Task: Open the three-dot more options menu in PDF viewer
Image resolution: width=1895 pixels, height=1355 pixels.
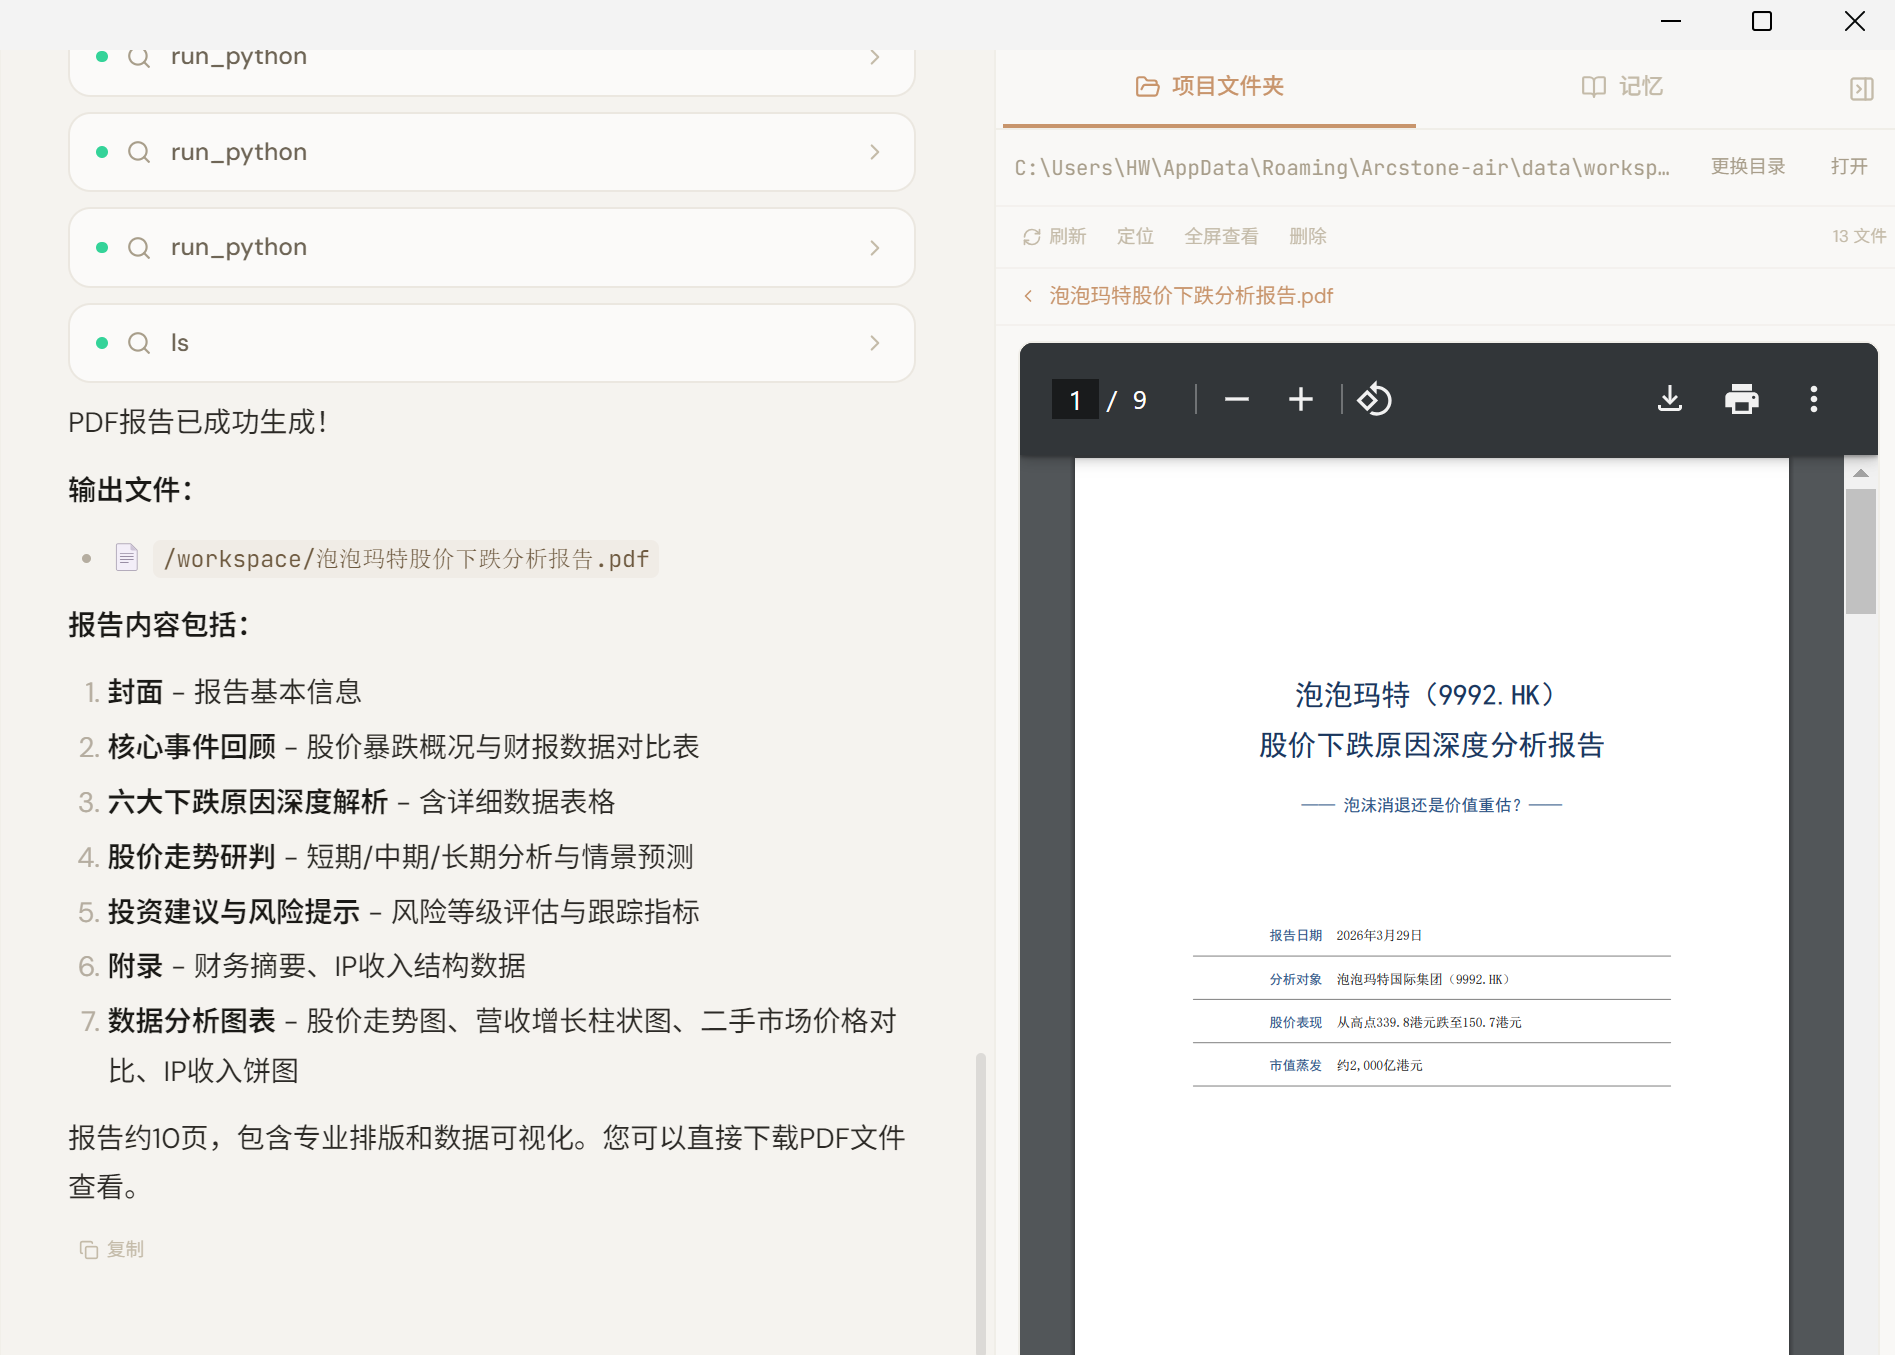Action: [x=1813, y=399]
